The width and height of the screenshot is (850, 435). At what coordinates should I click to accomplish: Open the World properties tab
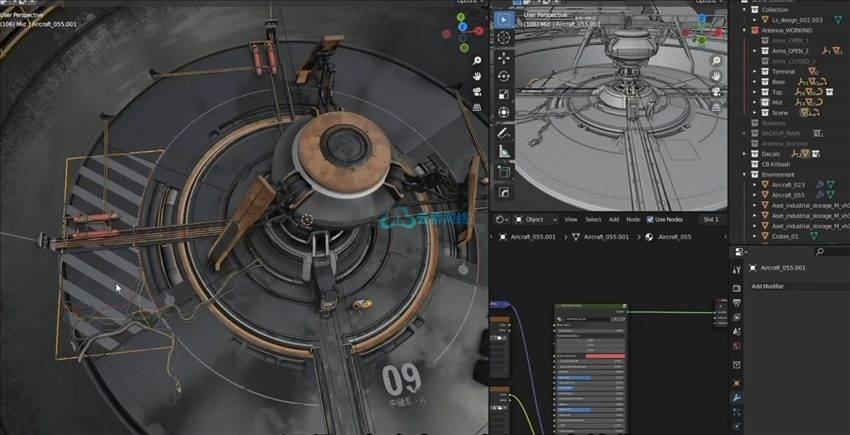point(736,346)
